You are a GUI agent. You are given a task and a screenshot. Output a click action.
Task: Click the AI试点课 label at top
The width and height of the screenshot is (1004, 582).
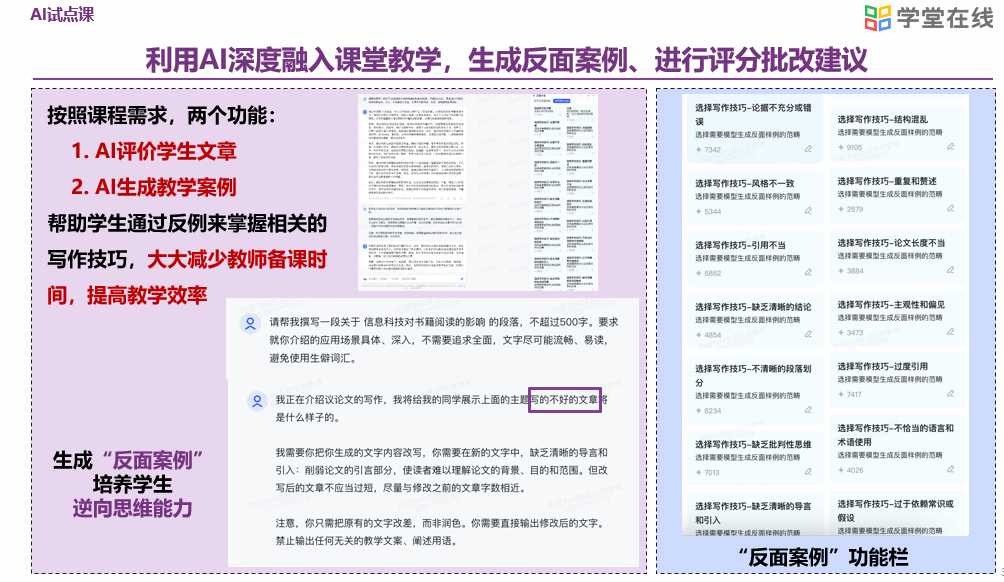[63, 14]
